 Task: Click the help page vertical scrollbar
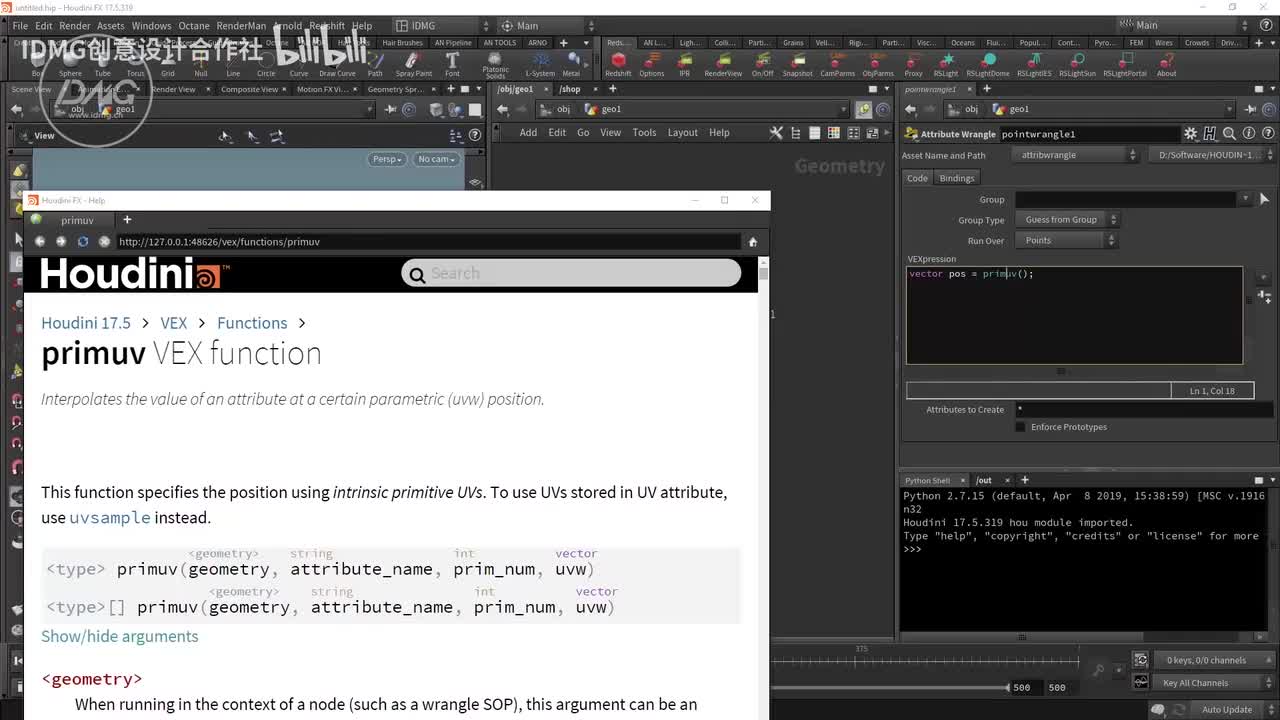[x=763, y=487]
